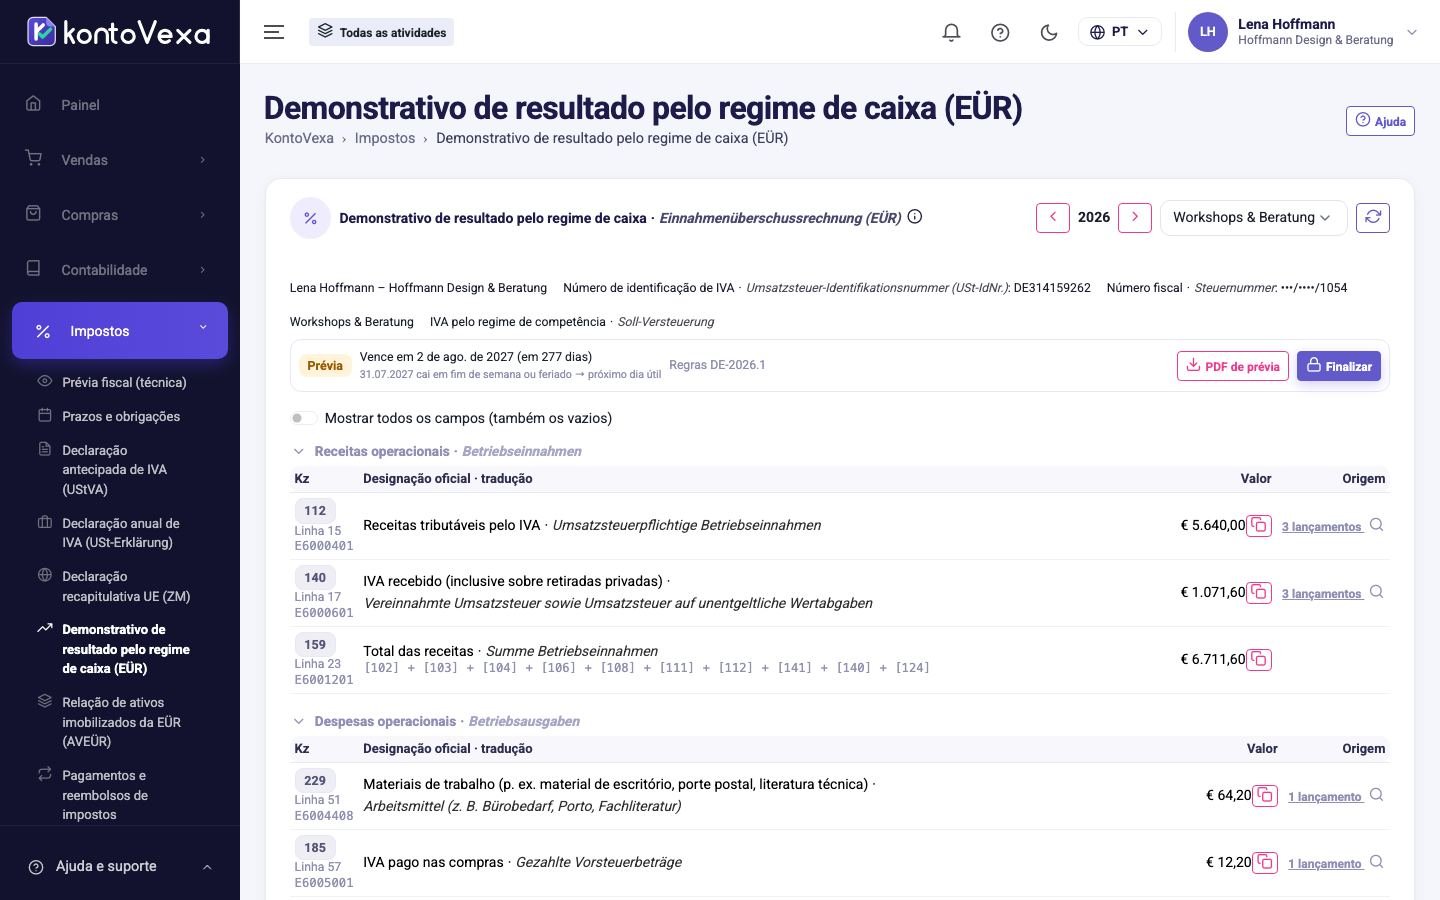Click the Ajuda button near the title
The image size is (1440, 900).
click(1380, 121)
